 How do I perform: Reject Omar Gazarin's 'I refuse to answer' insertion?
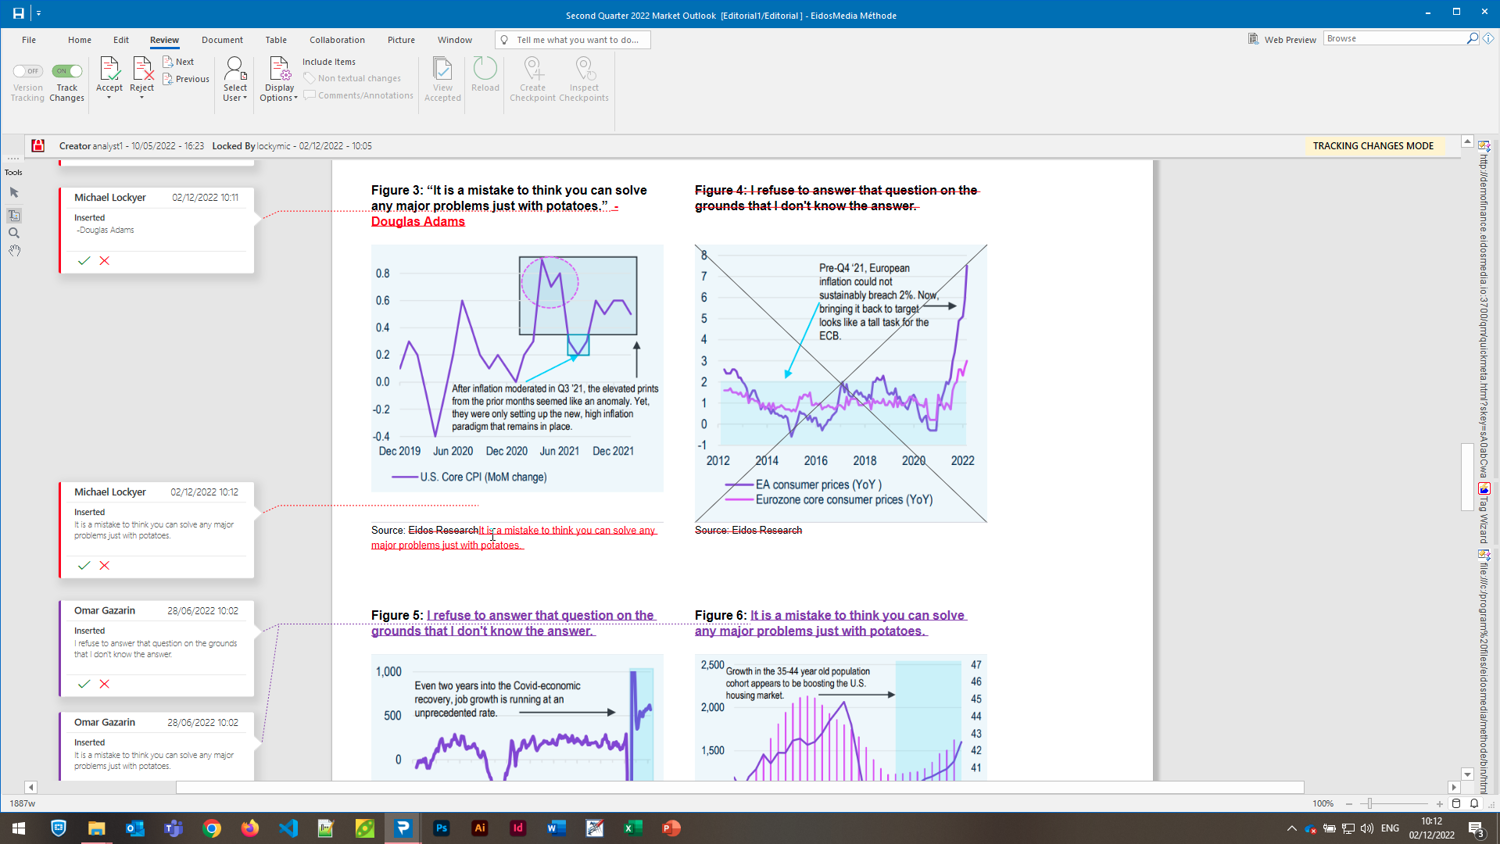104,684
